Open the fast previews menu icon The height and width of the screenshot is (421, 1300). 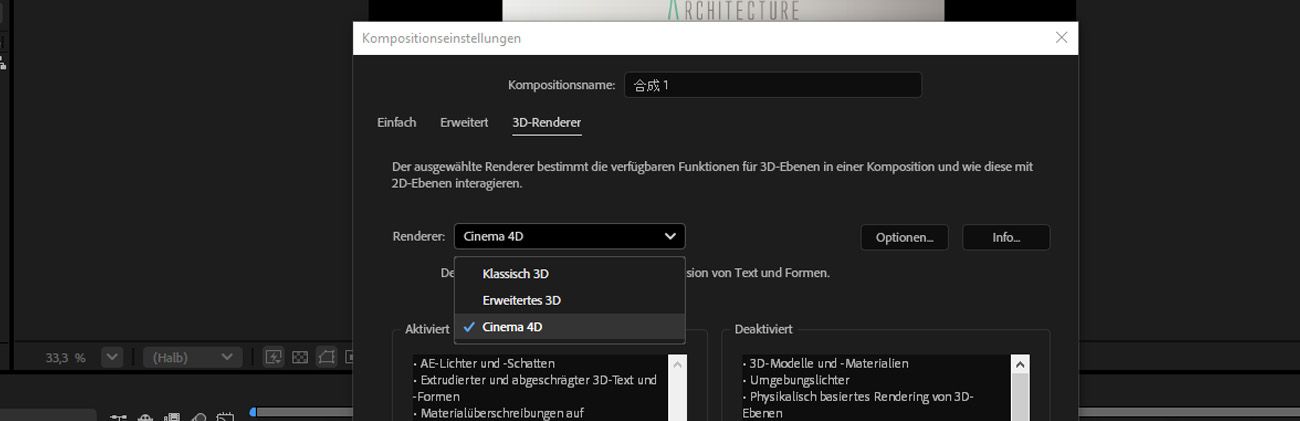click(273, 357)
